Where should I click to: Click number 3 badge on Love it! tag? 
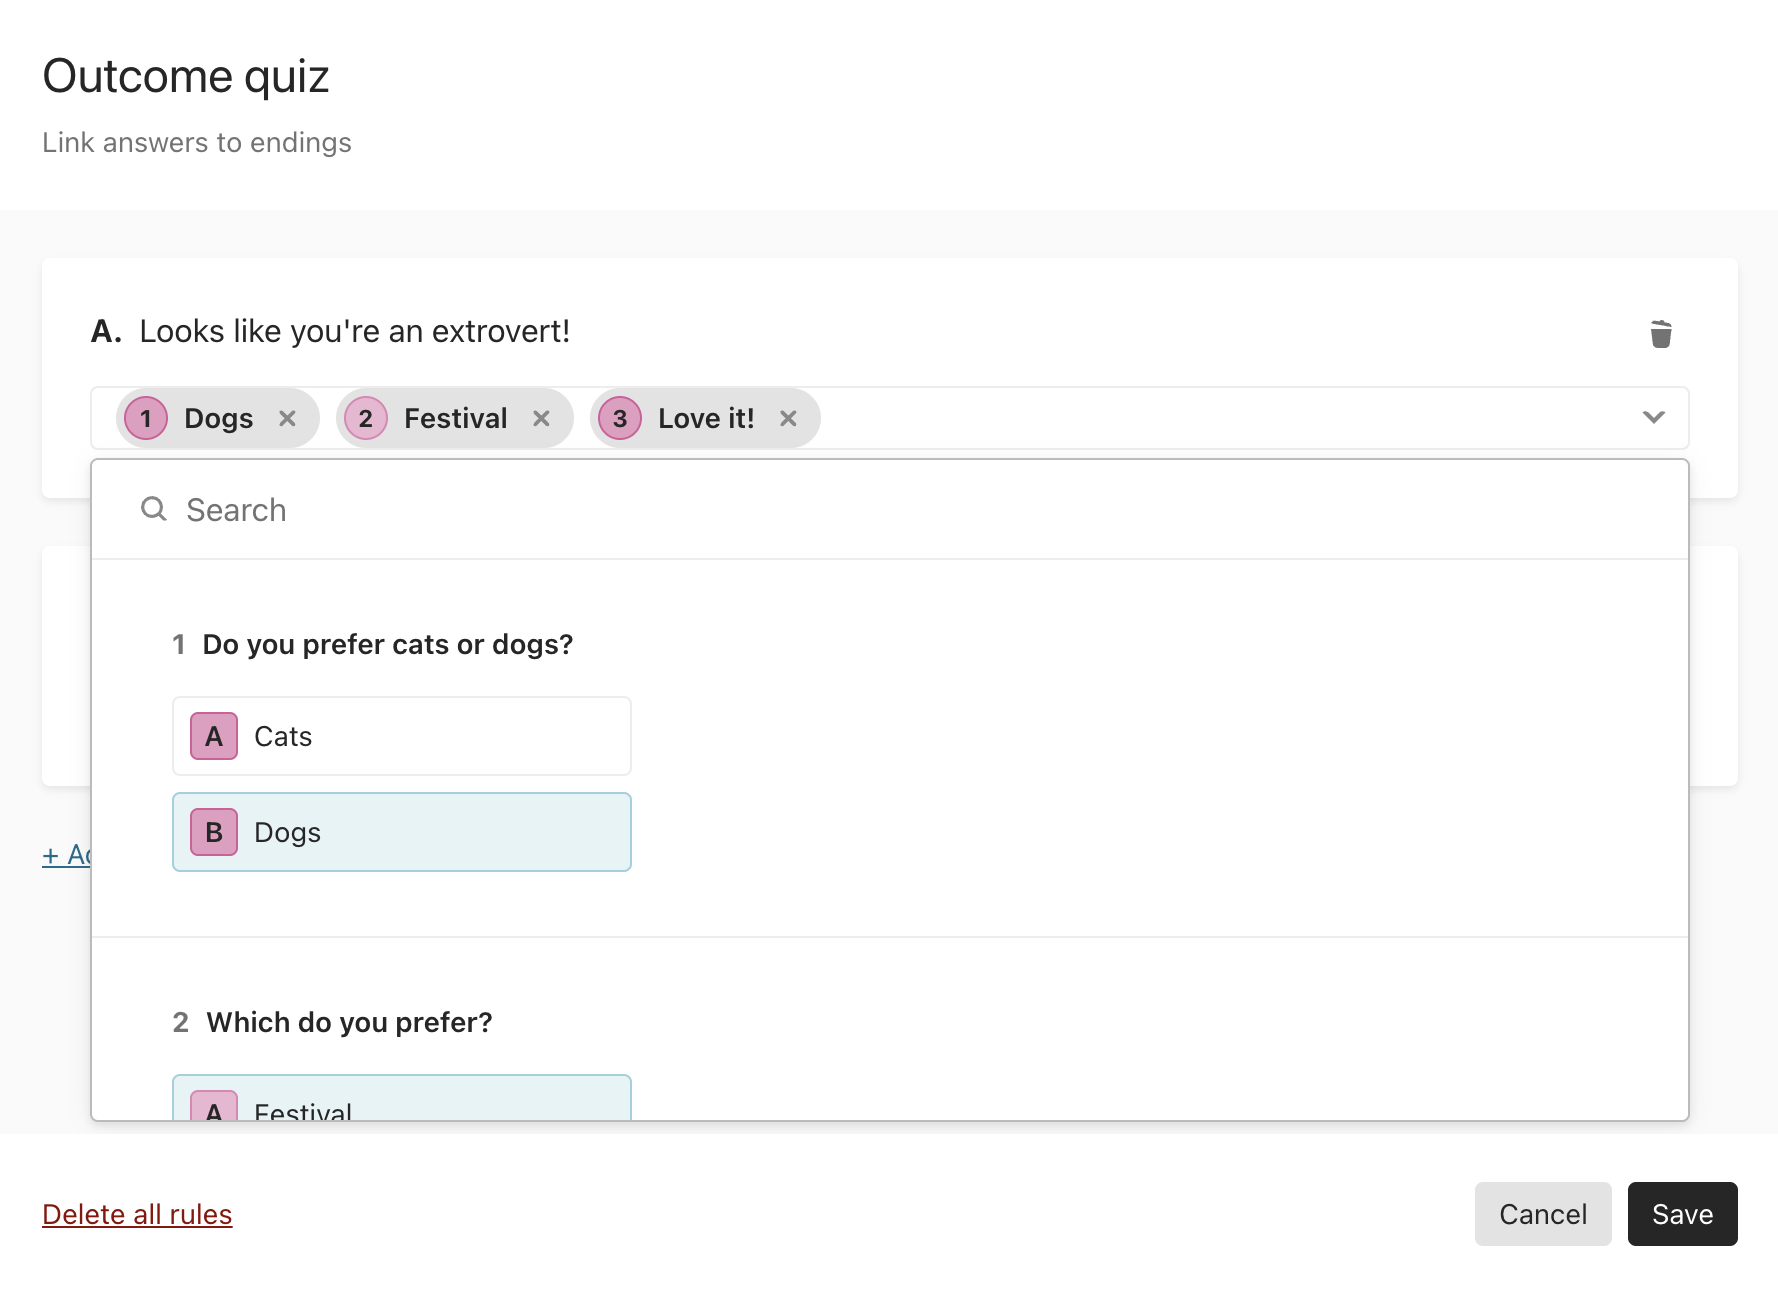point(620,418)
